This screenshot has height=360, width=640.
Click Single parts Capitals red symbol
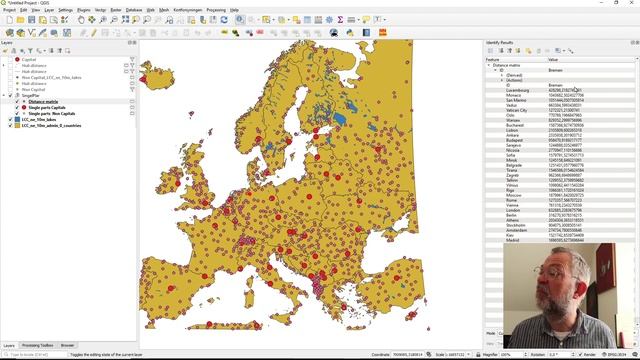coord(24,108)
